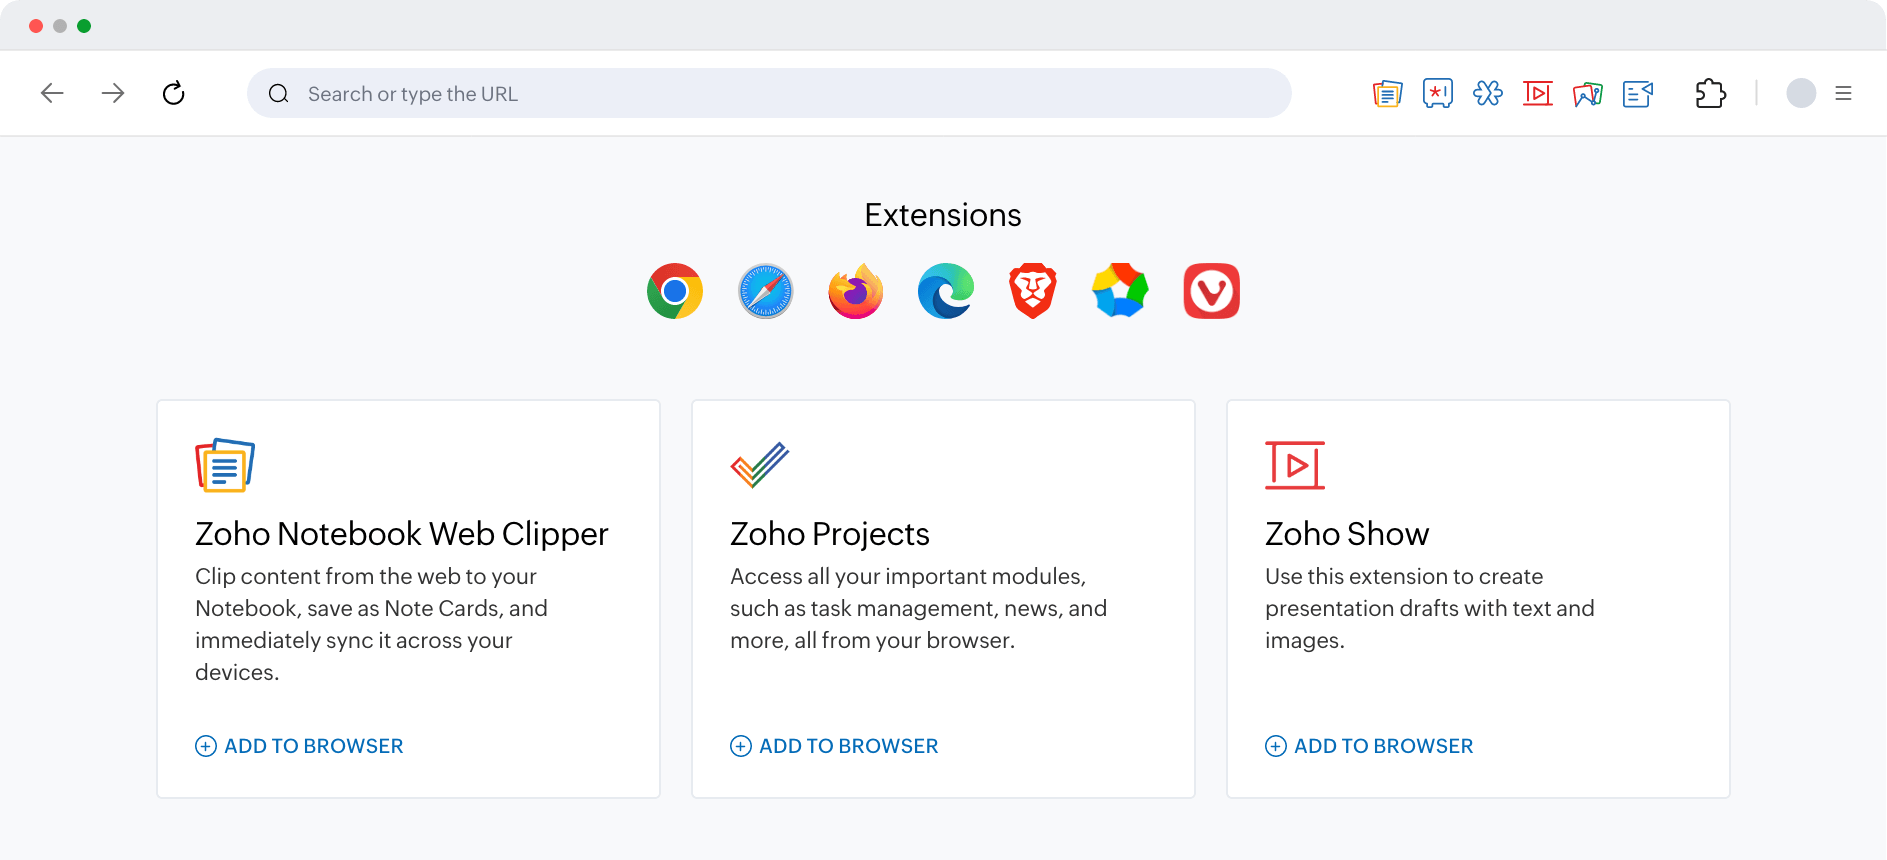The height and width of the screenshot is (860, 1887).
Task: Select the Chrome browser icon
Action: pyautogui.click(x=675, y=291)
